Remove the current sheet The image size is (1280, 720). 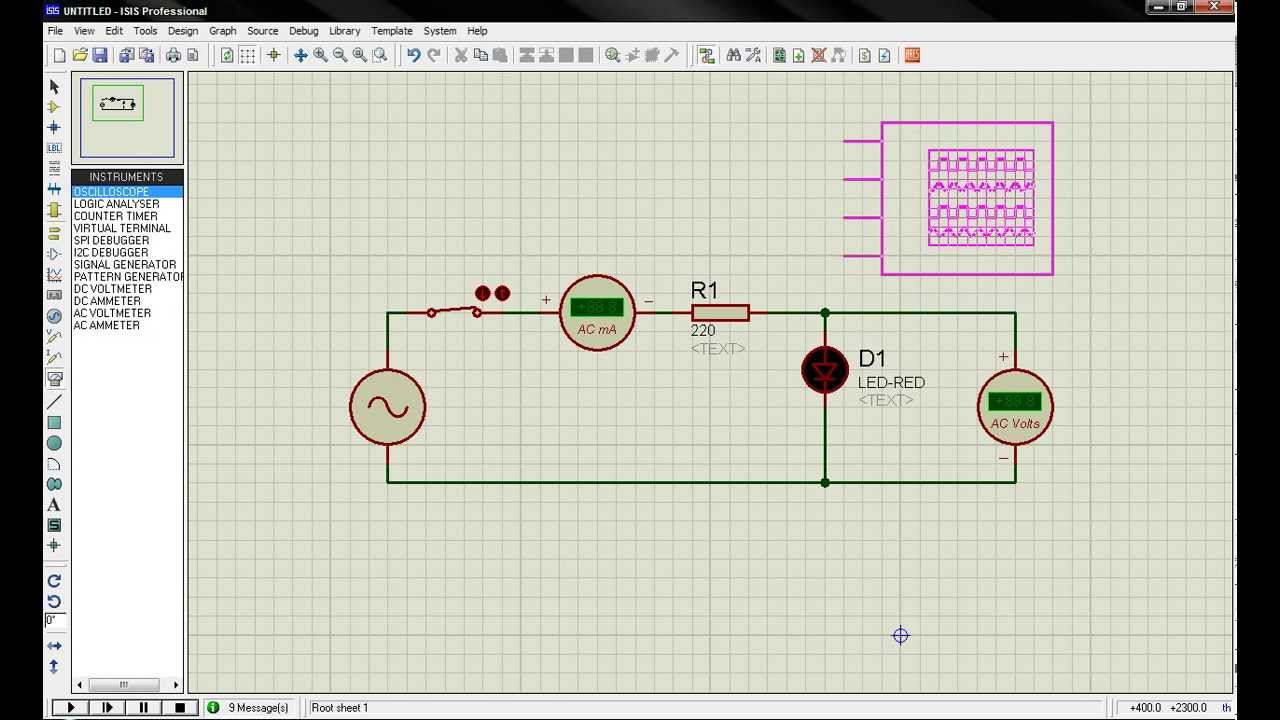pyautogui.click(x=818, y=55)
